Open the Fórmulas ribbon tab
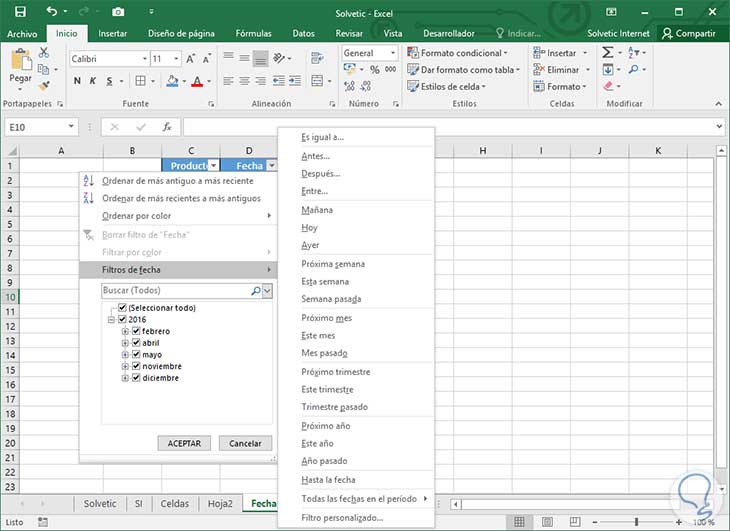The width and height of the screenshot is (730, 531). tap(253, 33)
